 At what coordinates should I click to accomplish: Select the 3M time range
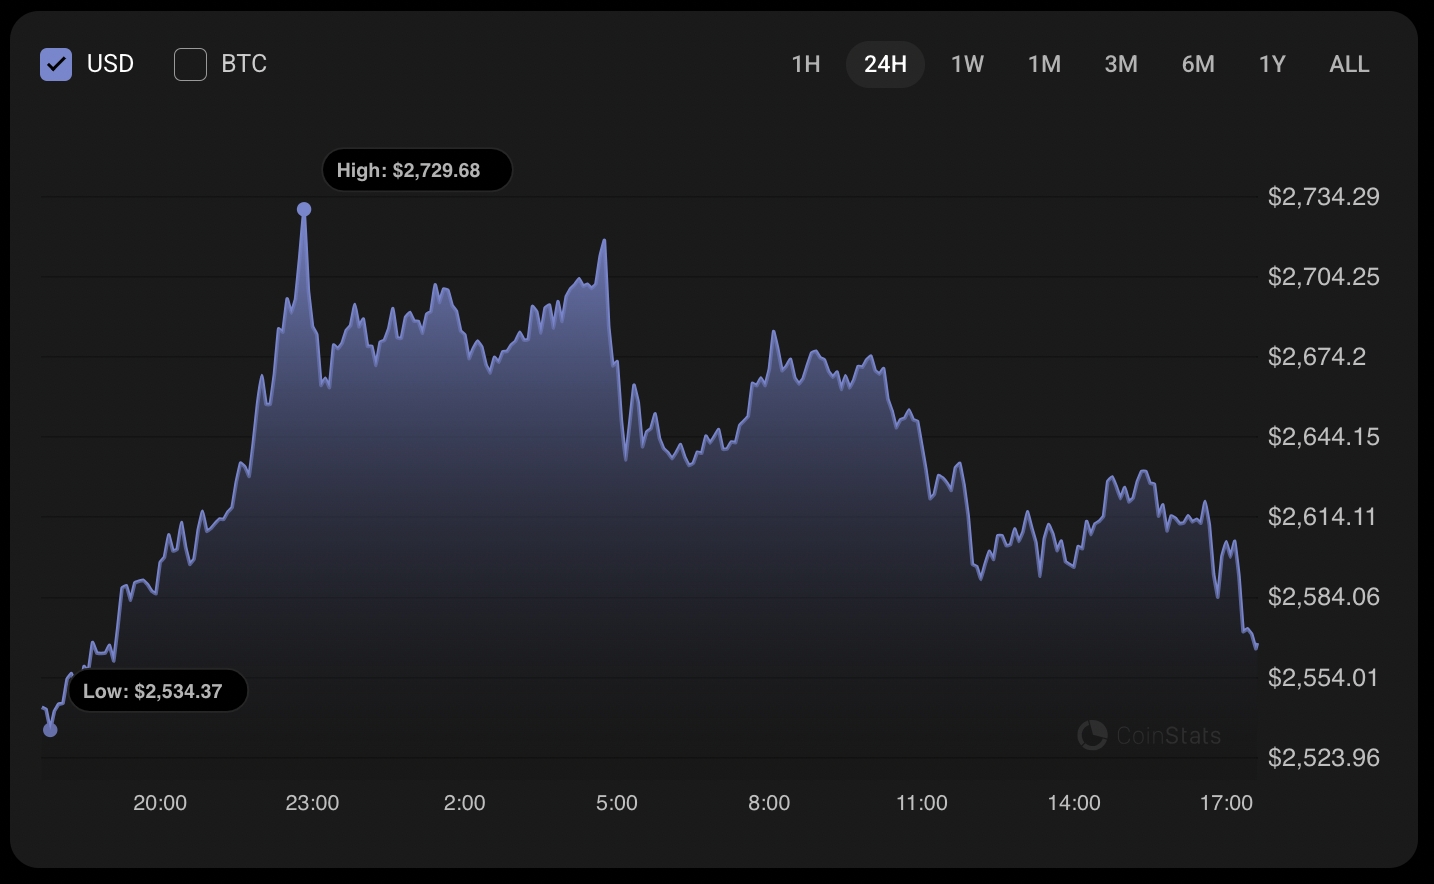(x=1121, y=64)
